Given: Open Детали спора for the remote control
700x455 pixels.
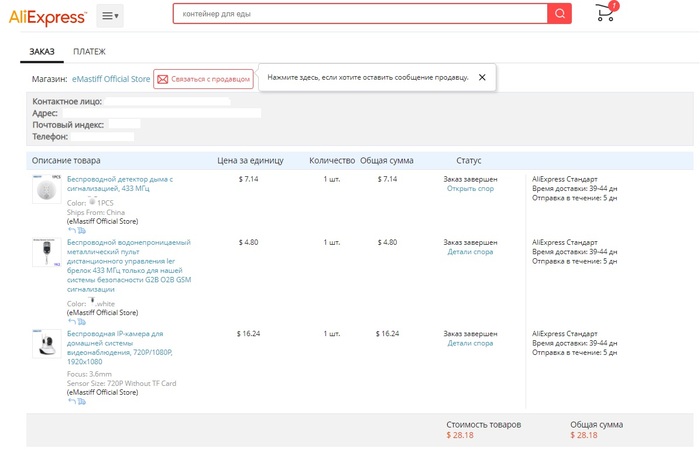Looking at the screenshot, I should pyautogui.click(x=470, y=252).
